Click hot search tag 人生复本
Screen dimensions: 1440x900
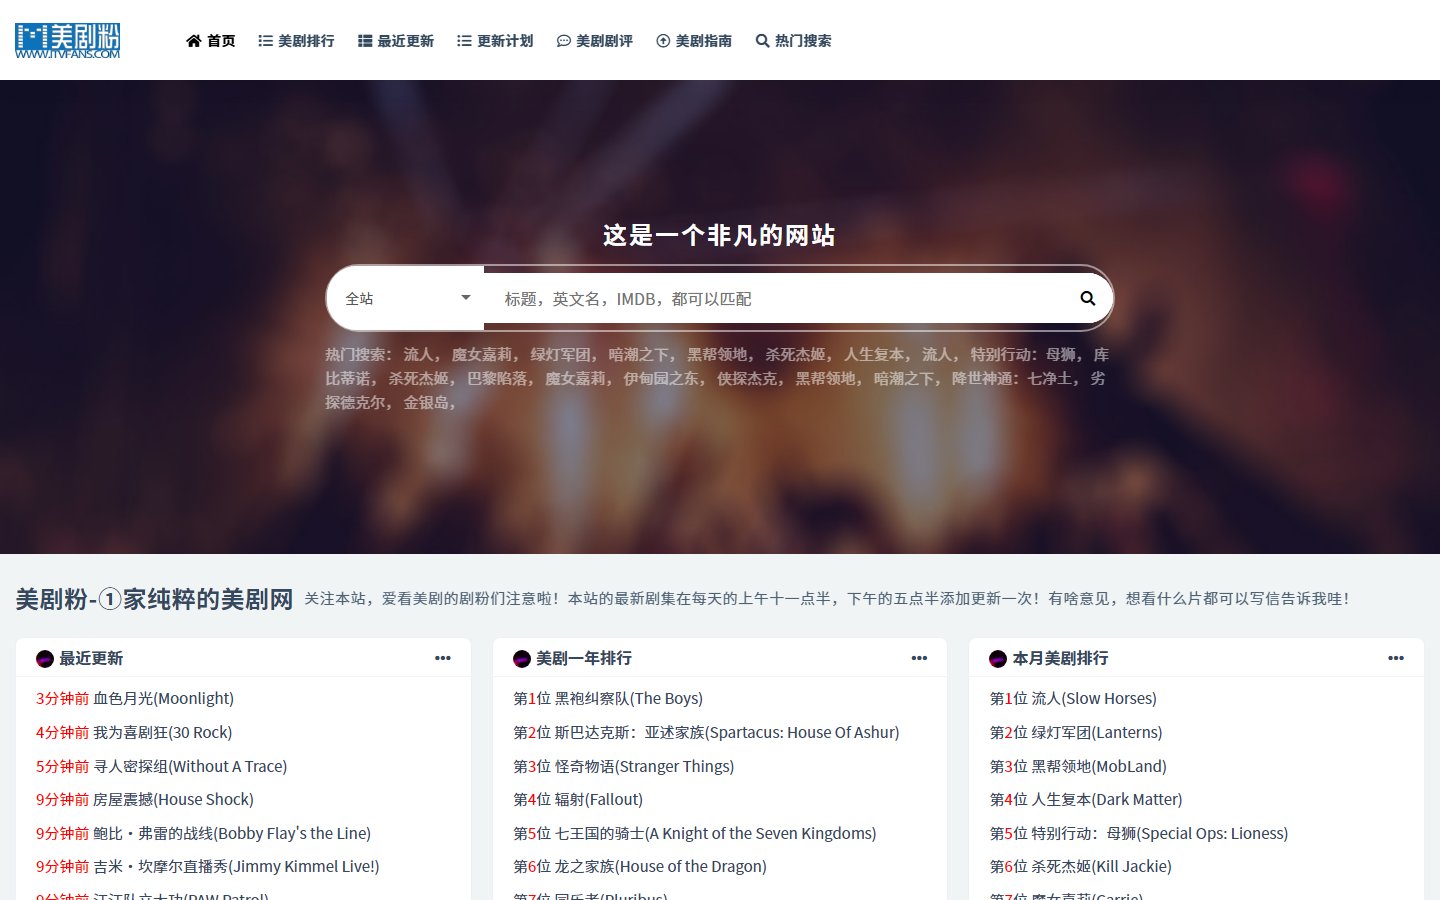coord(876,355)
